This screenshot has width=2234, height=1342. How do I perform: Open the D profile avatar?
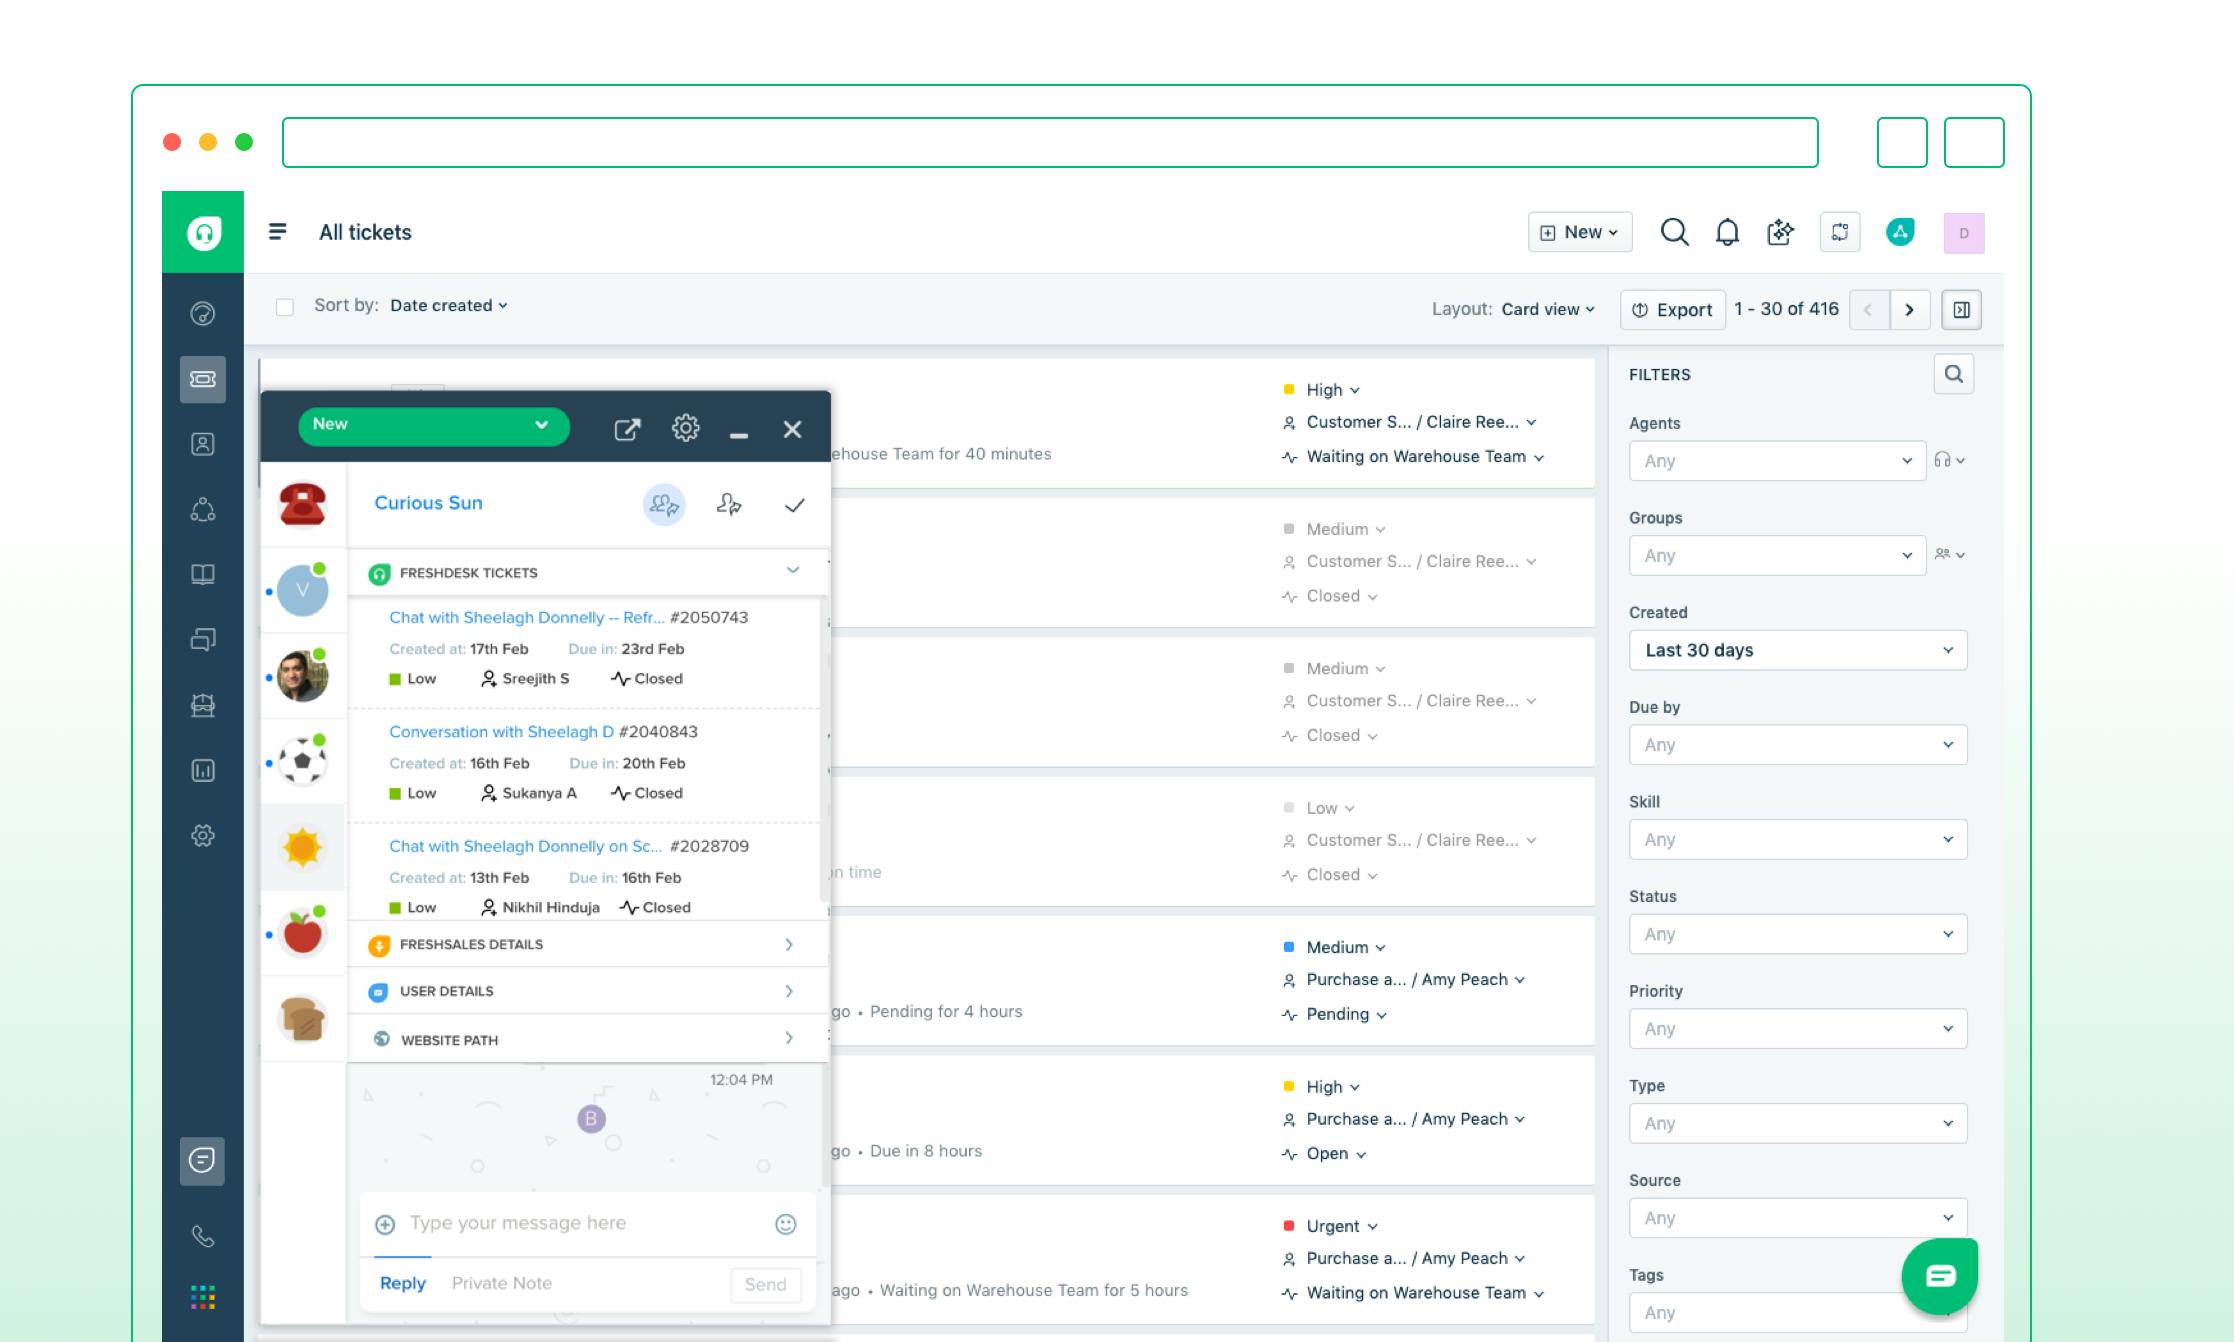pyautogui.click(x=1964, y=233)
